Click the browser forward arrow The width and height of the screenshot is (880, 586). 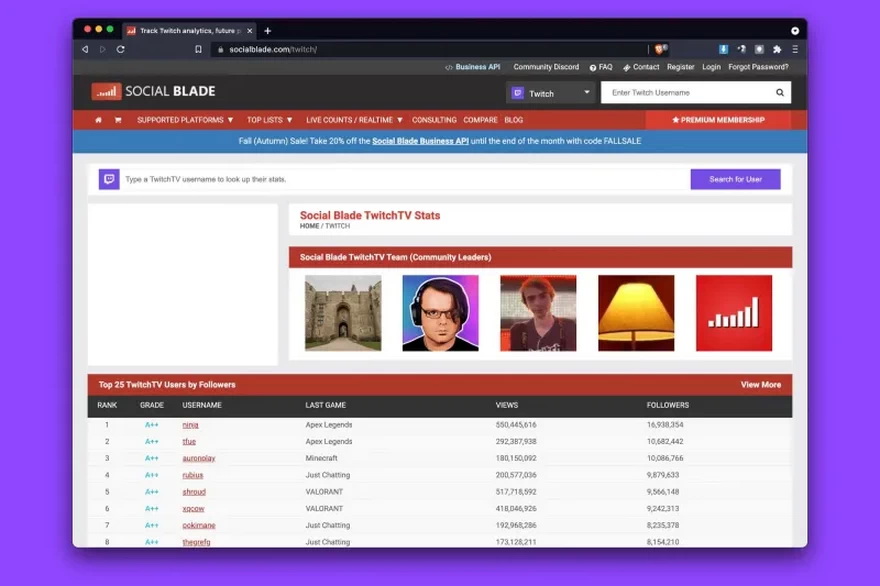[103, 49]
